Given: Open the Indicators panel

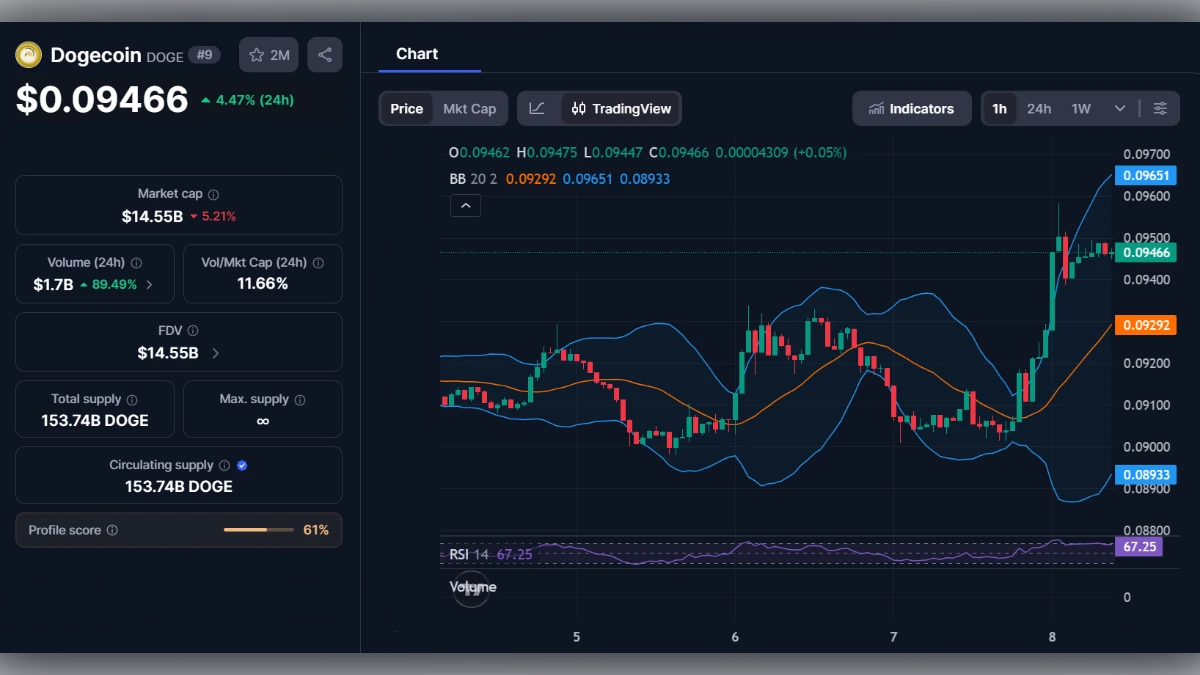Looking at the screenshot, I should [x=911, y=108].
